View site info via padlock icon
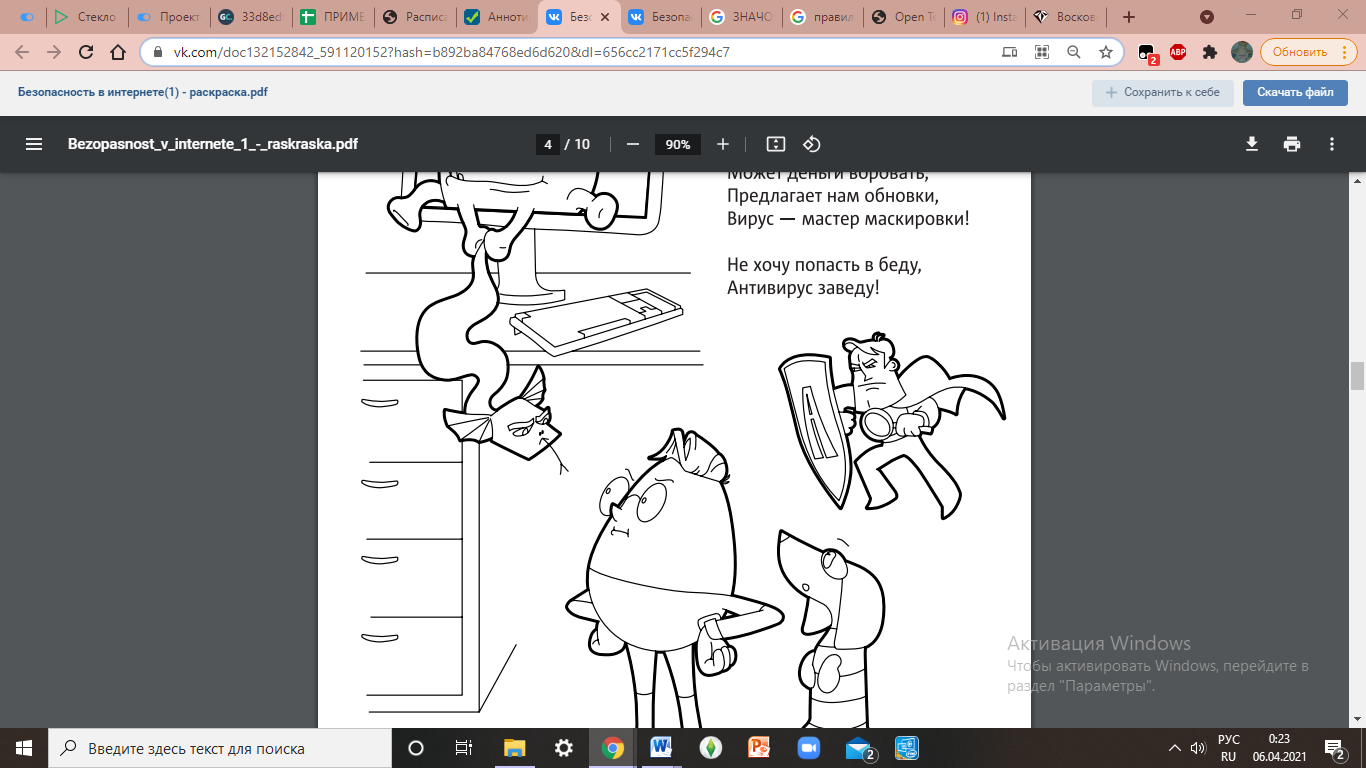 [x=158, y=52]
